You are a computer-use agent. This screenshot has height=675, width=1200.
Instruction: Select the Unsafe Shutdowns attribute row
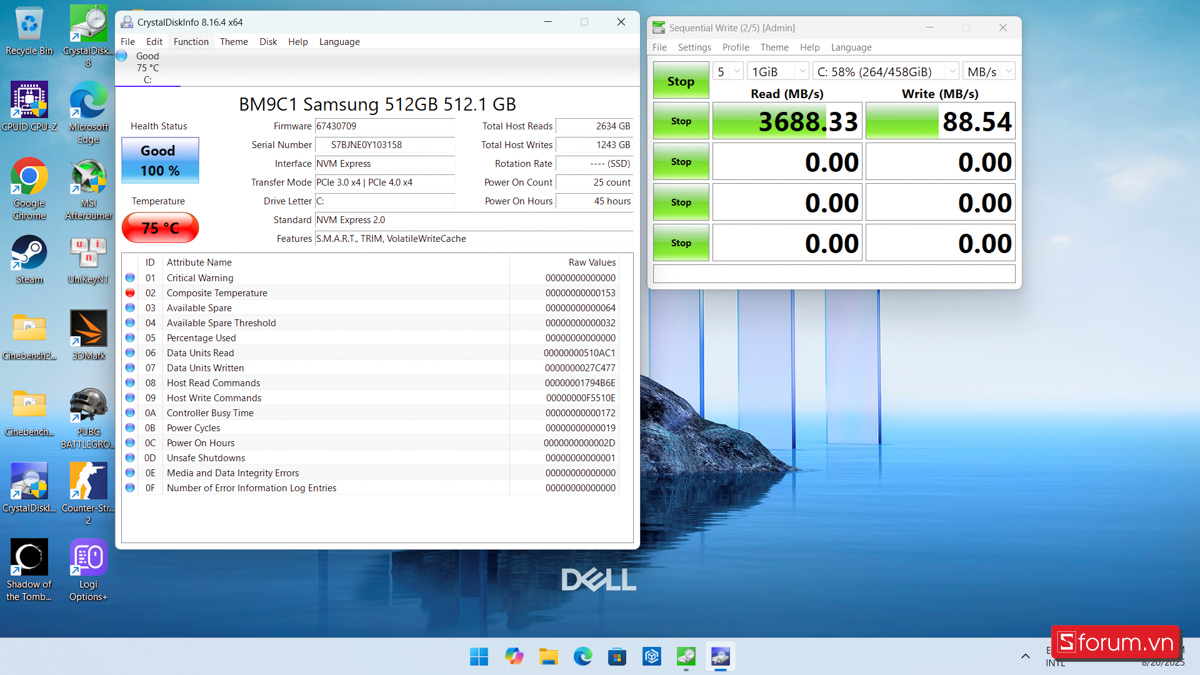pos(371,458)
